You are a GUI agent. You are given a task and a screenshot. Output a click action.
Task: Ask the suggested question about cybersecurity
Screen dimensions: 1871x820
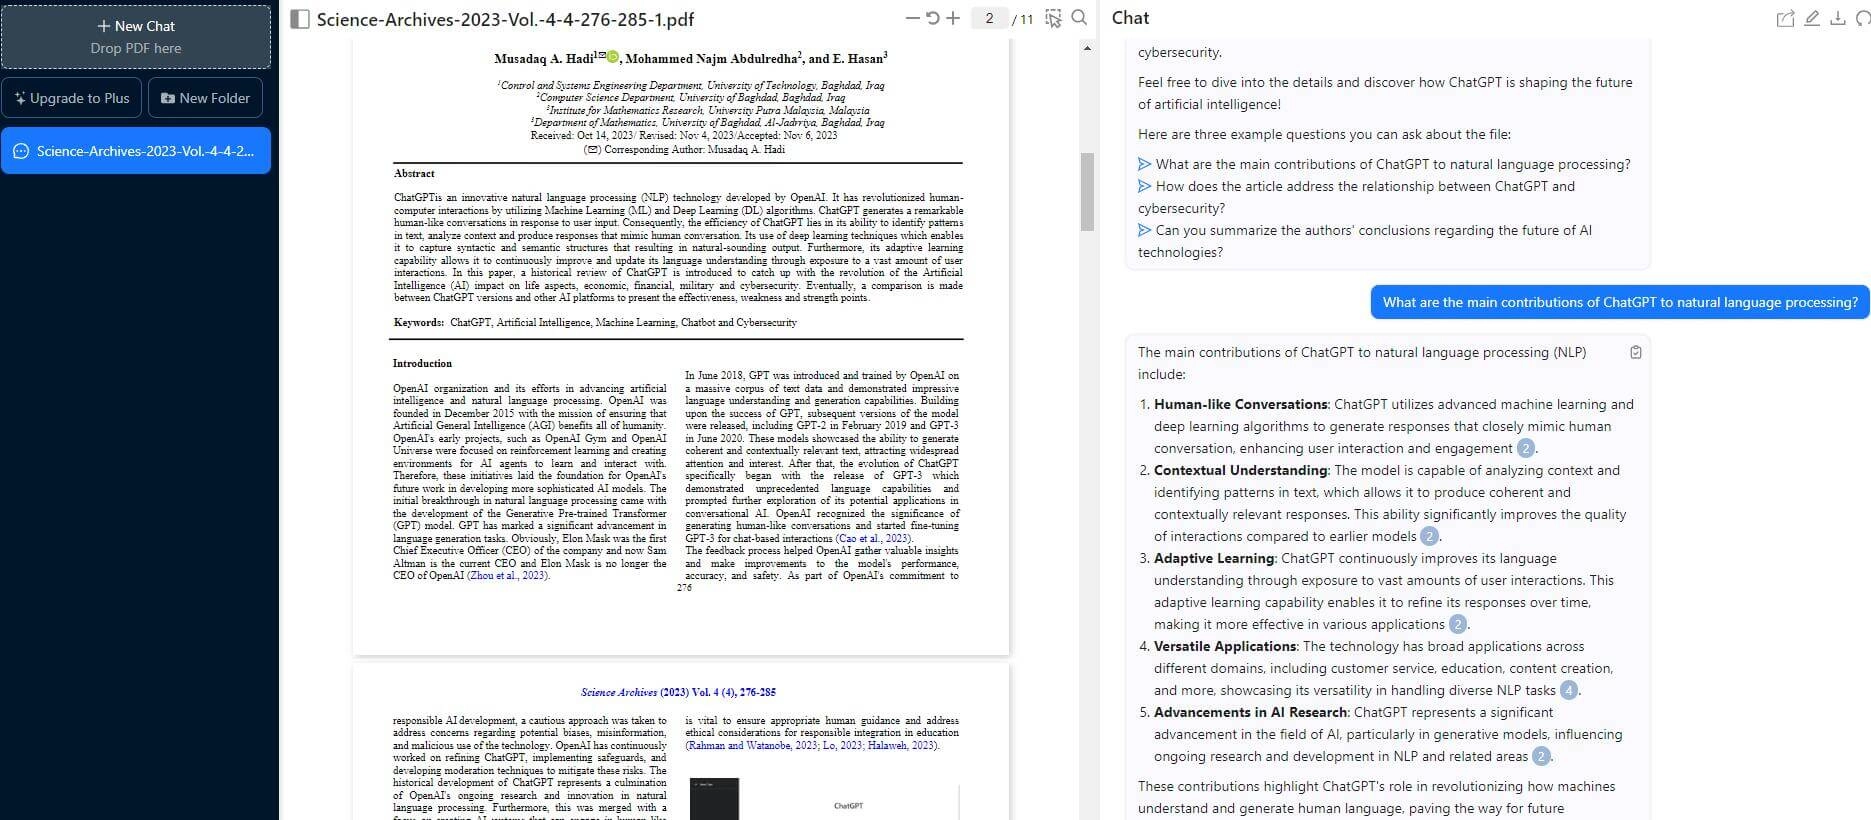click(x=1364, y=187)
